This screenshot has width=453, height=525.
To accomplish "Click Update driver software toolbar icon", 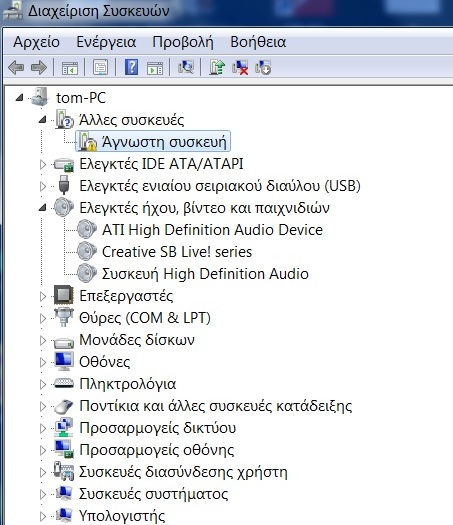I will click(x=217, y=67).
